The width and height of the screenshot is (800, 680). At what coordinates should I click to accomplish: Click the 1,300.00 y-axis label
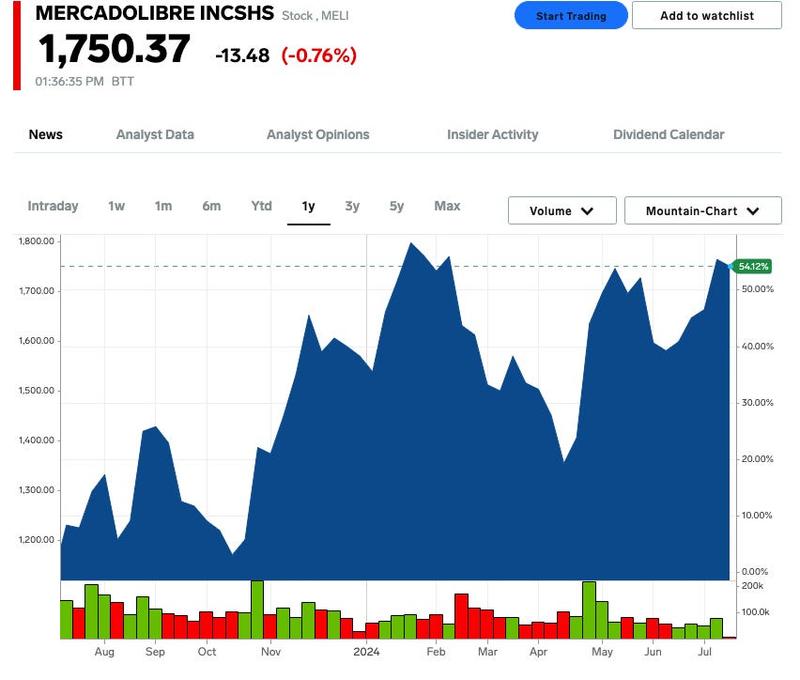click(x=36, y=490)
